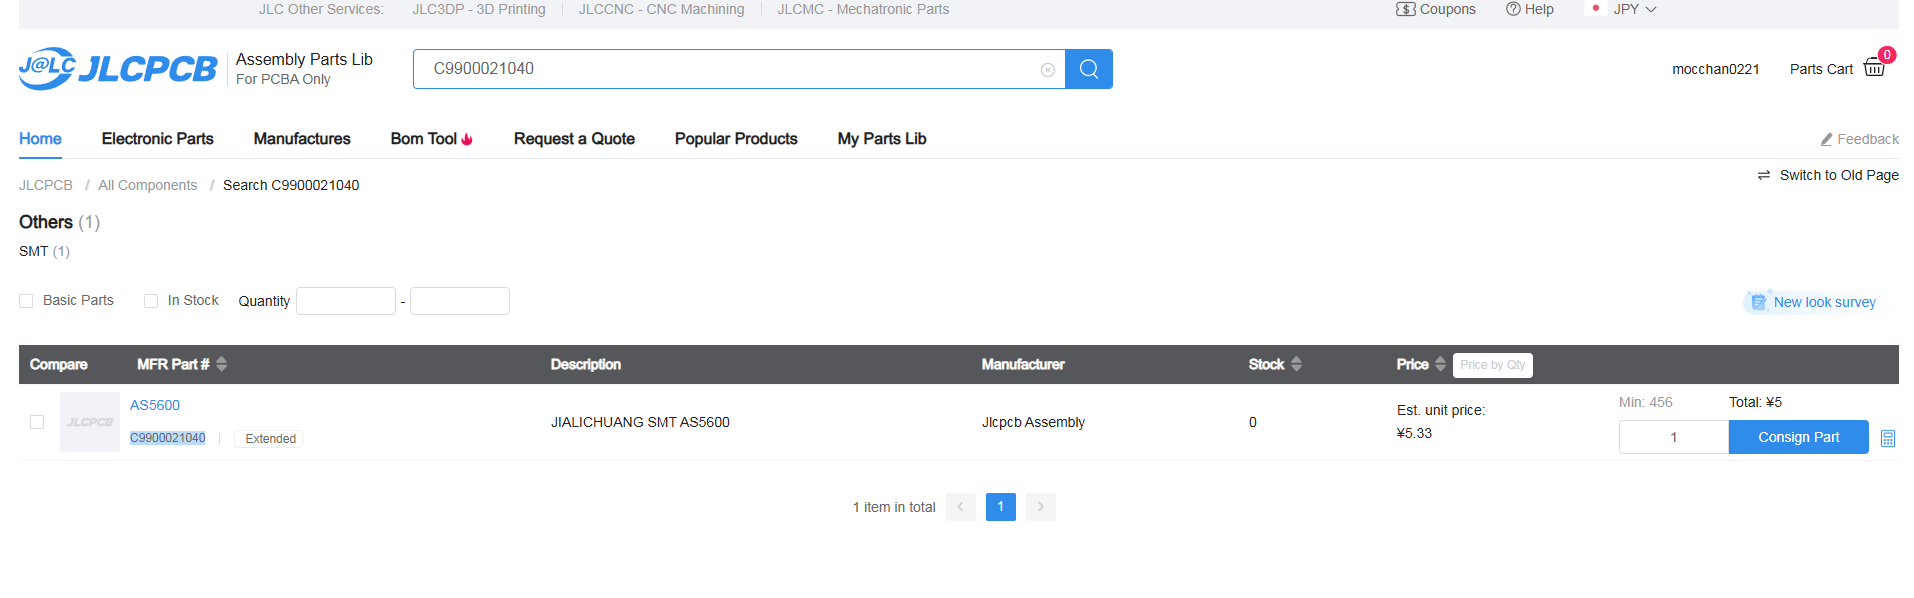This screenshot has width=1914, height=598.
Task: Open the AS5600 part link
Action: point(155,405)
